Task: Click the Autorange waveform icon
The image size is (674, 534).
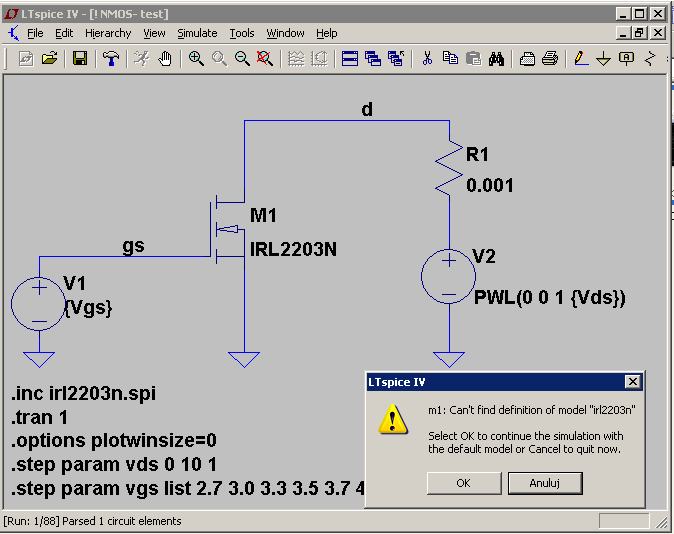Action: (x=296, y=58)
